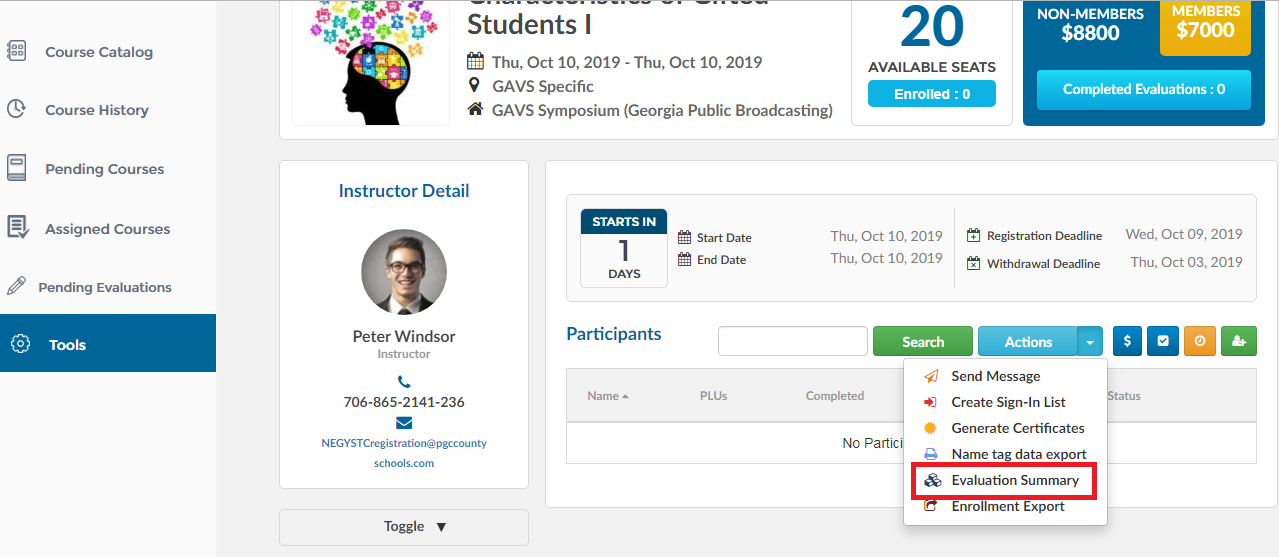Expand the Toggle panel control
This screenshot has height=558, width=1279.
pyautogui.click(x=404, y=527)
